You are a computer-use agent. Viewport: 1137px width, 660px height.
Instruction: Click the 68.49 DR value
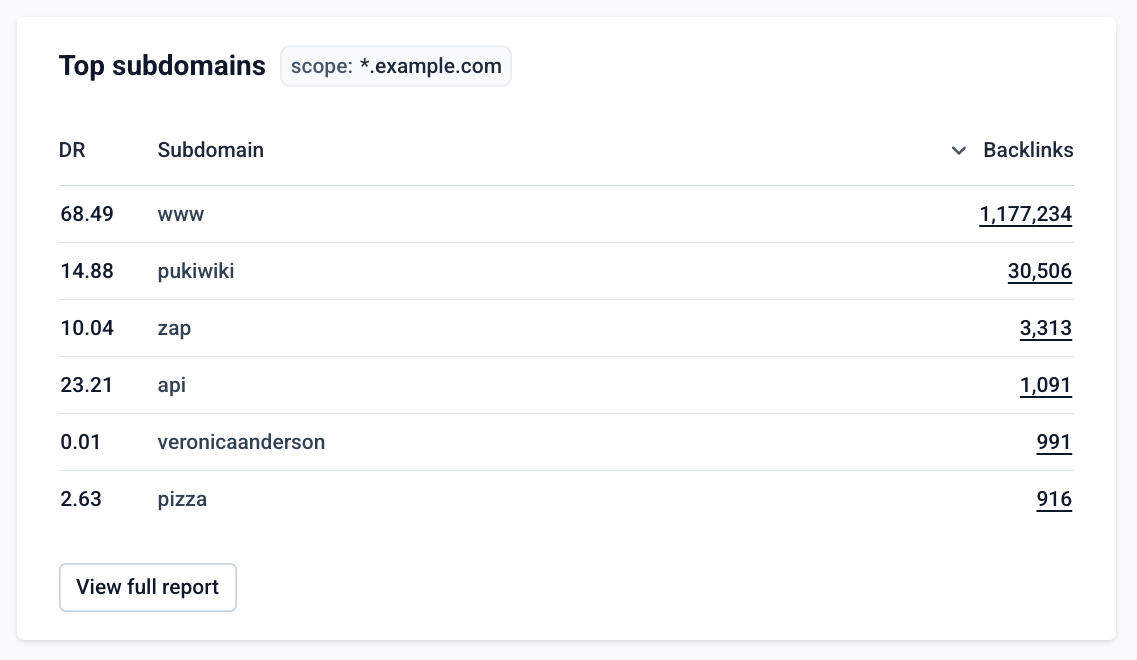click(x=86, y=214)
